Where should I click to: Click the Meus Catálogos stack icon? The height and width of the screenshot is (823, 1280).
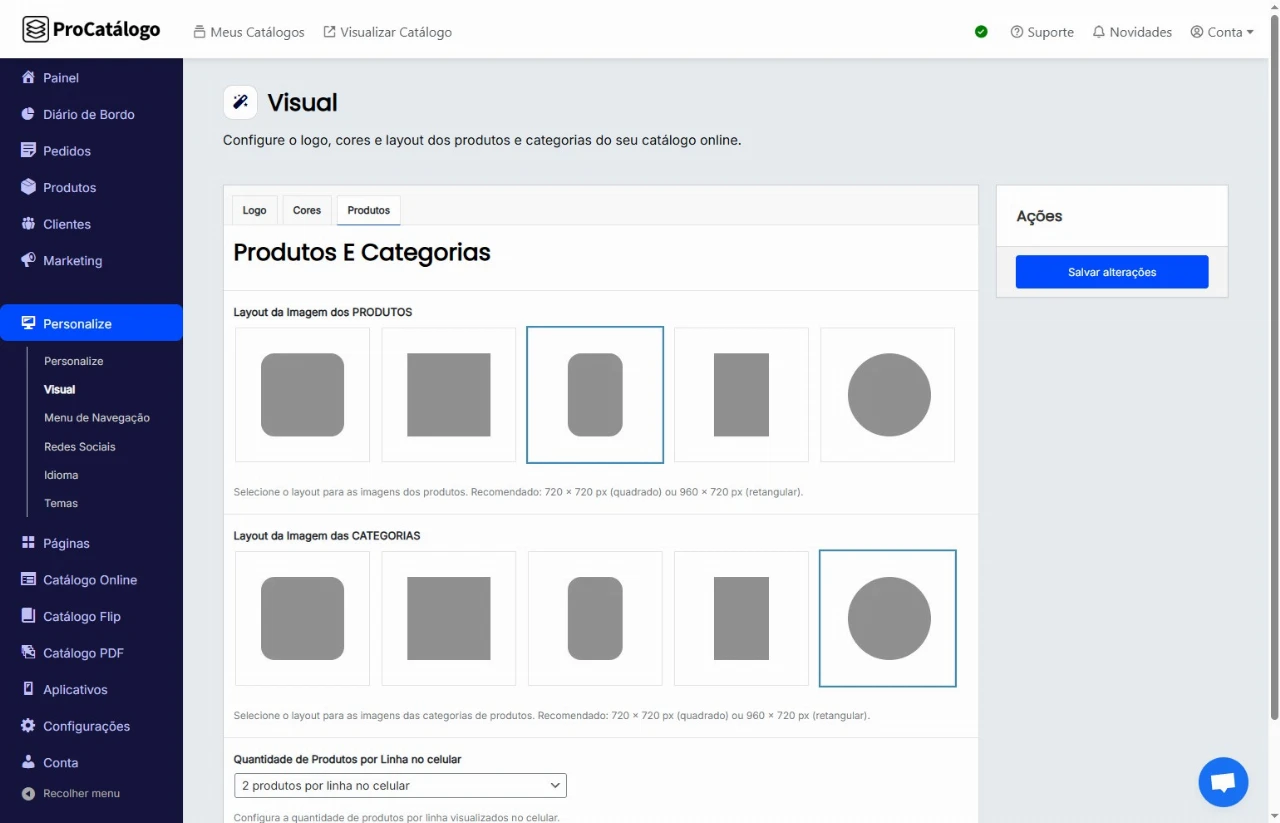(x=200, y=32)
